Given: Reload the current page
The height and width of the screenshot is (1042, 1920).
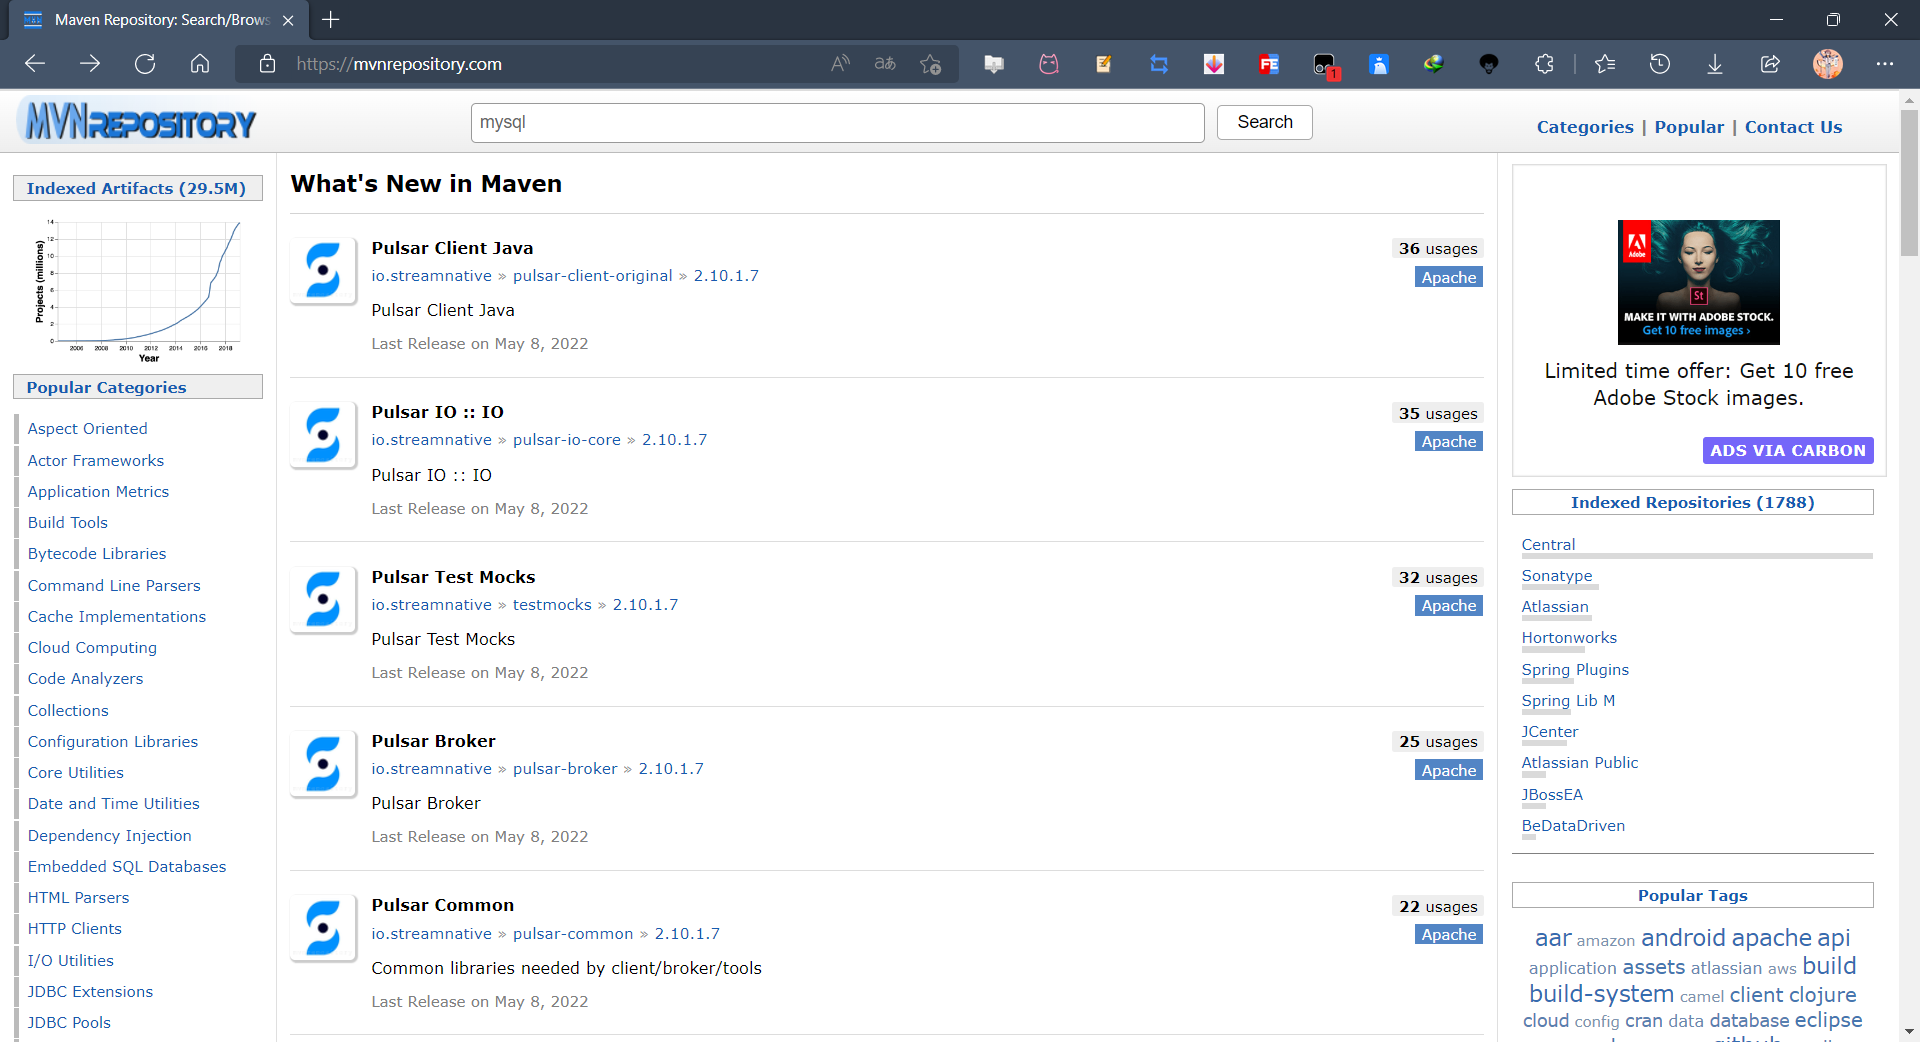Looking at the screenshot, I should [145, 64].
